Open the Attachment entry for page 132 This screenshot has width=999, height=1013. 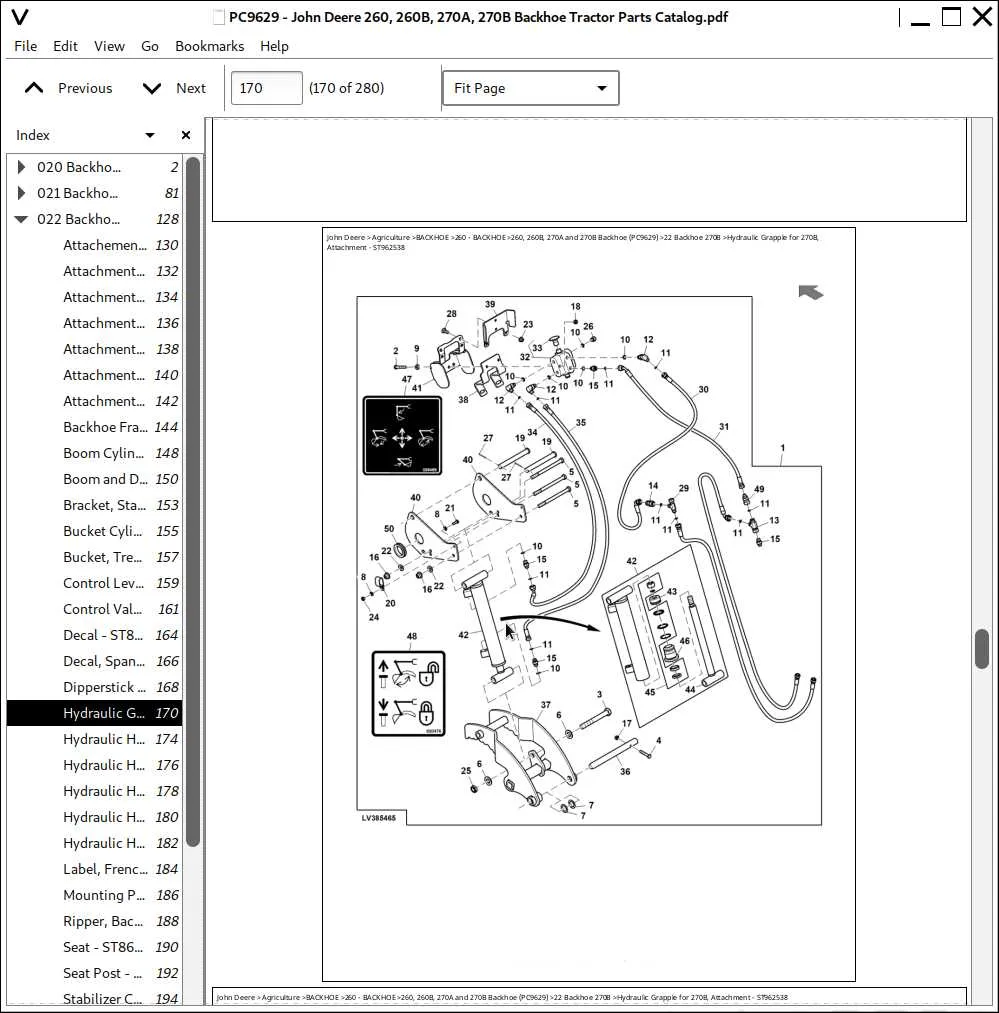pos(95,271)
